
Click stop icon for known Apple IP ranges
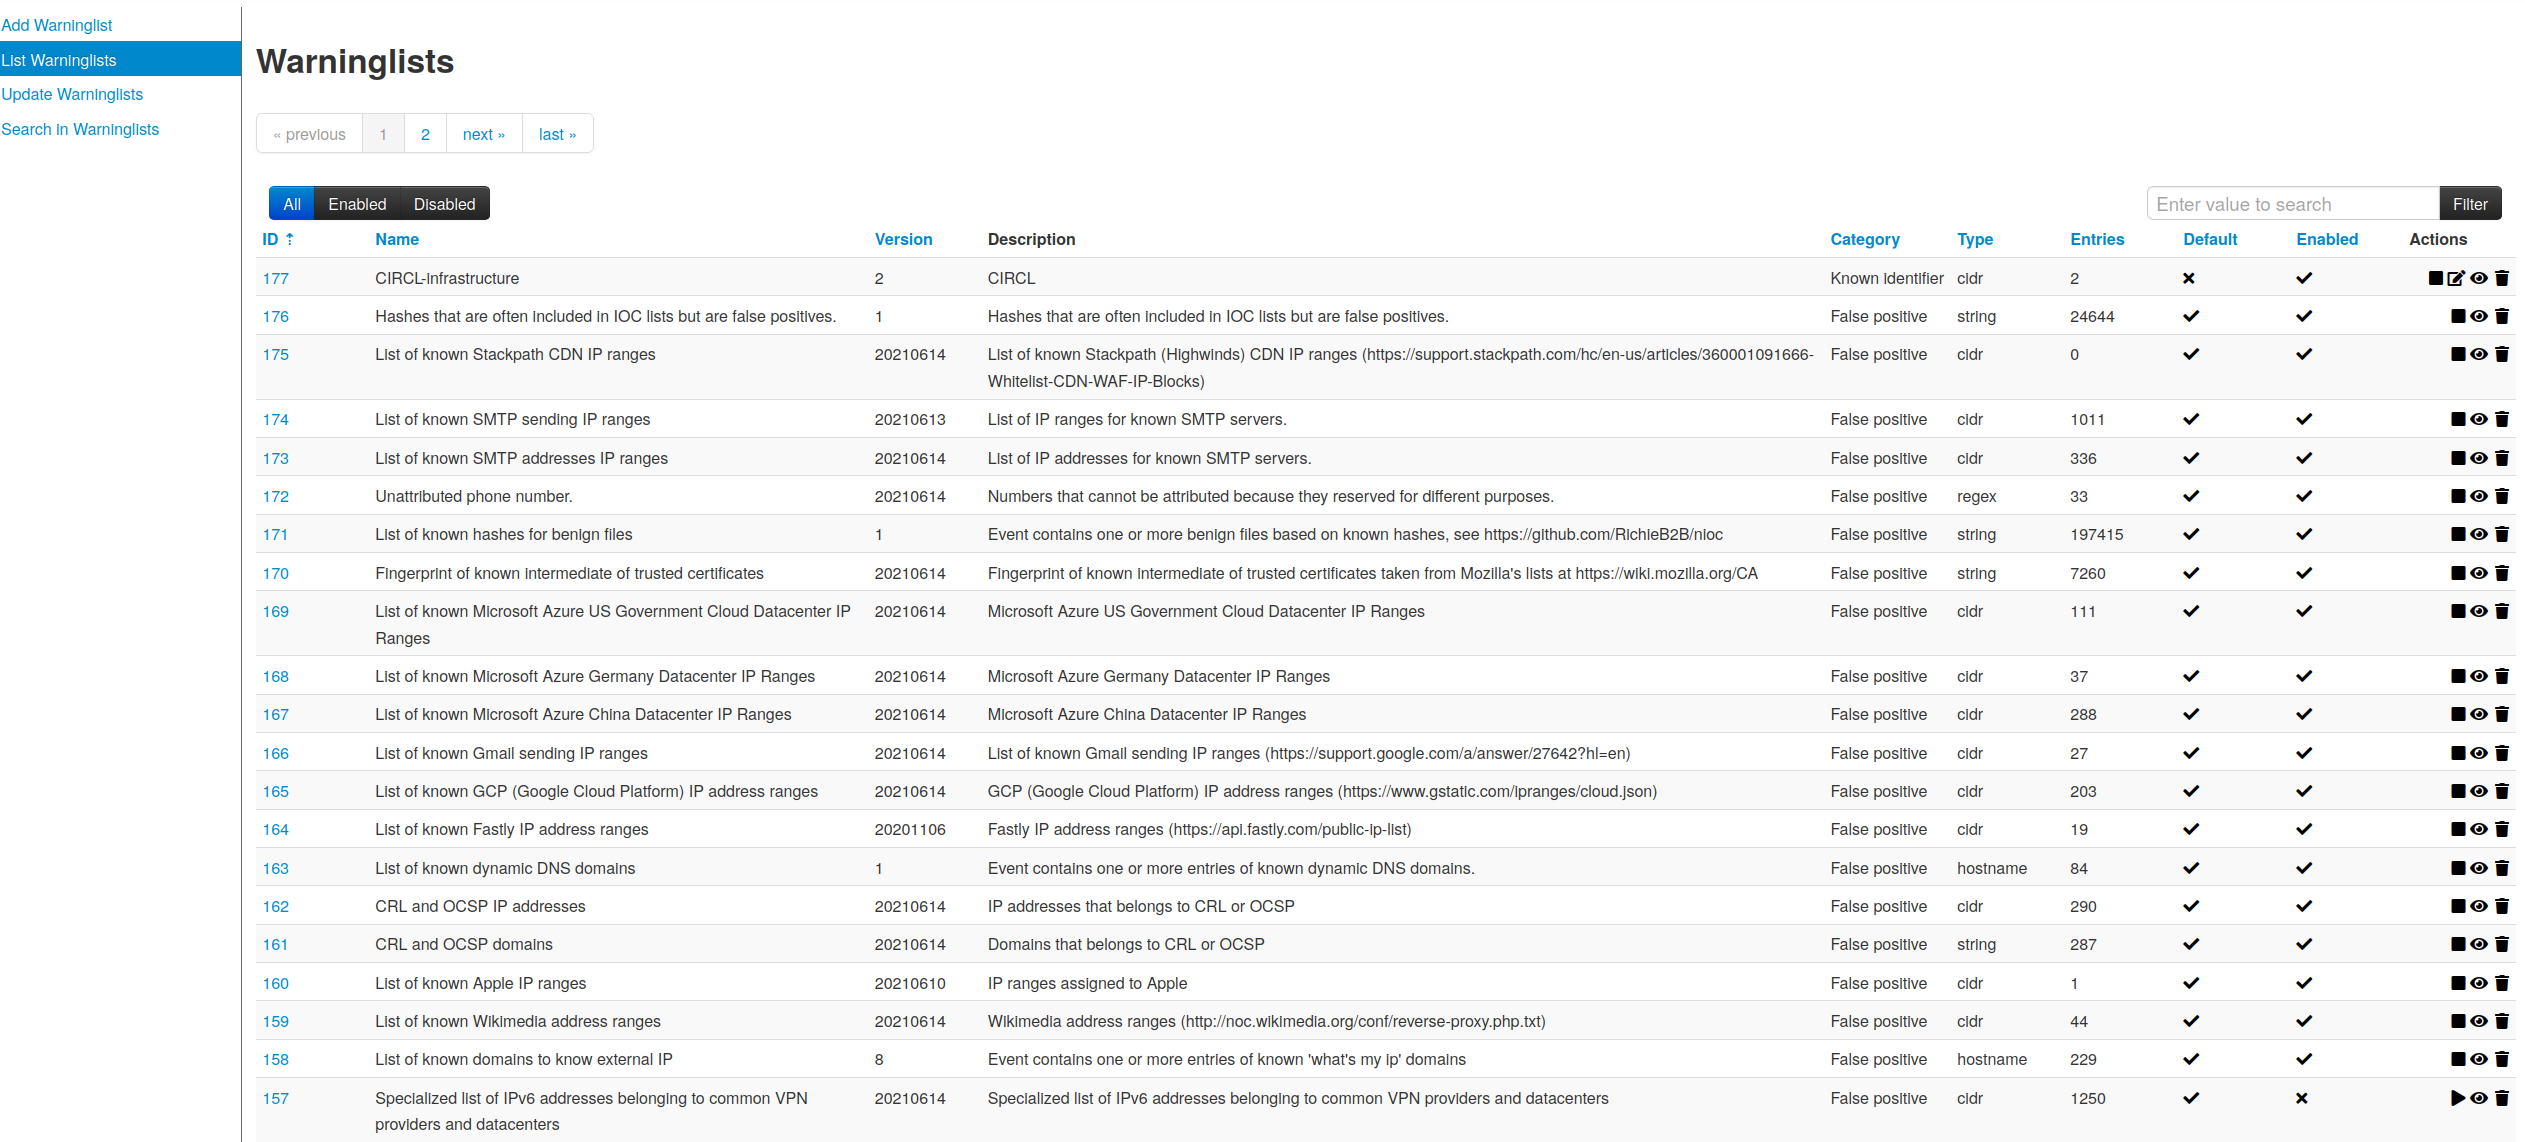(2458, 984)
